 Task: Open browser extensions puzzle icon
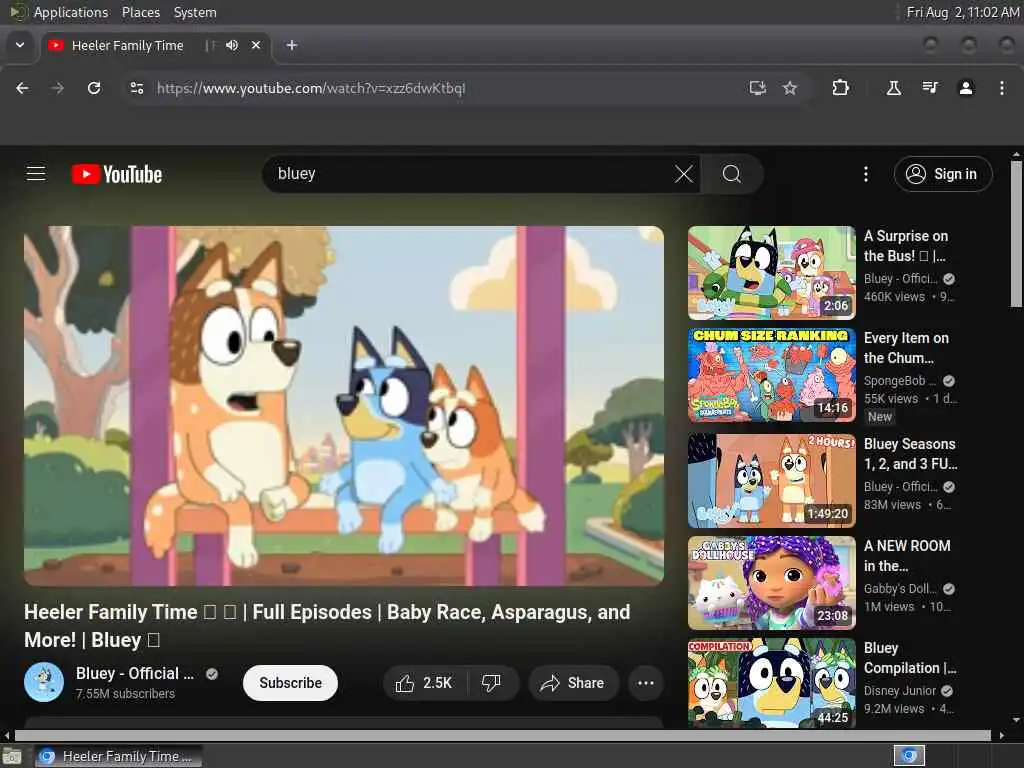pos(840,88)
